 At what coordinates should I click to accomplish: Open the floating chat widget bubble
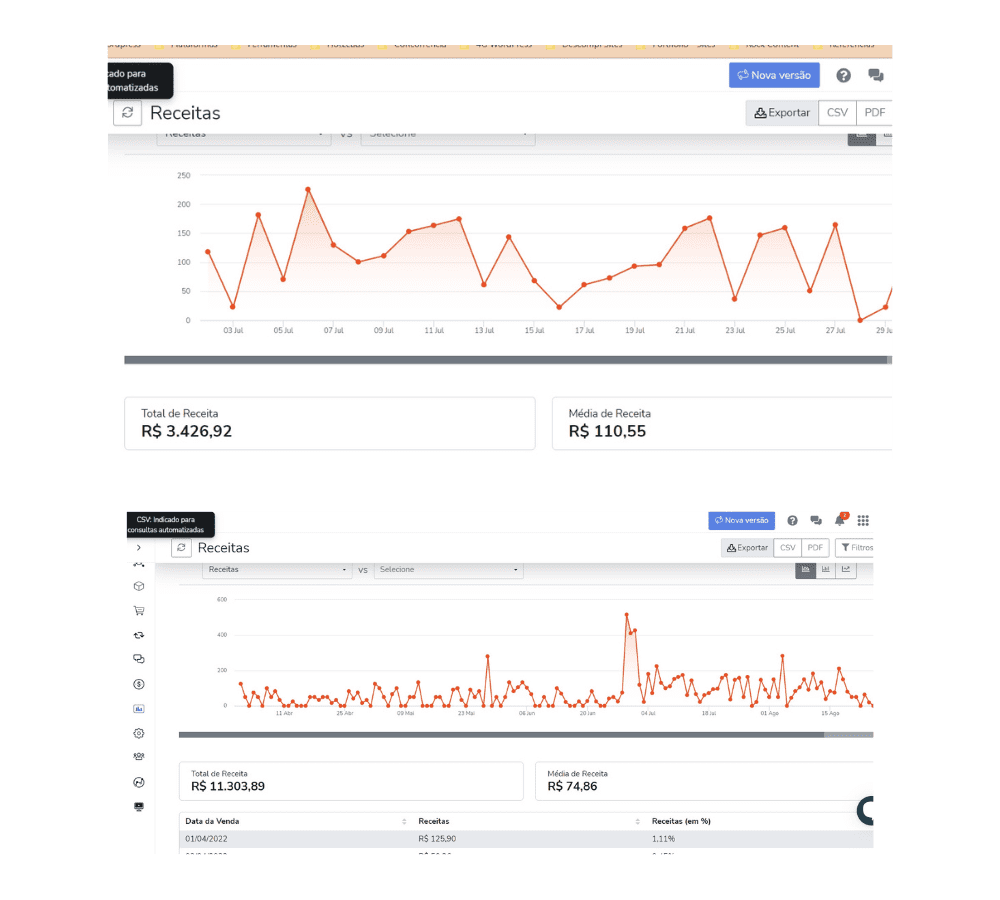[866, 810]
